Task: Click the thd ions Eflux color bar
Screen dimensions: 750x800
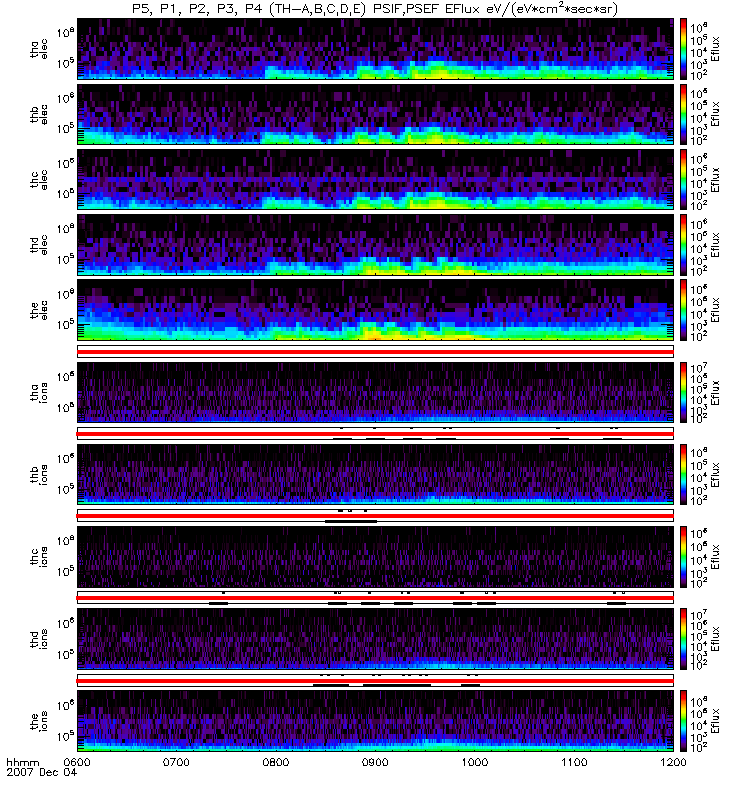Action: pos(683,639)
